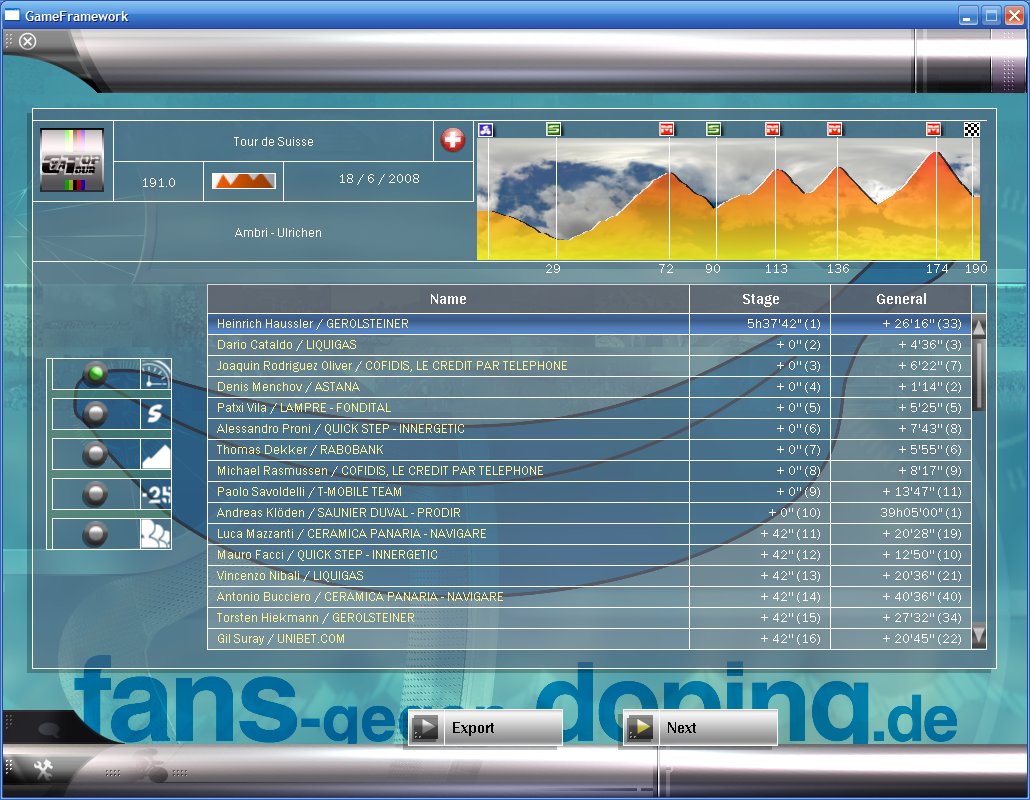Click the Name column header

pos(448,299)
